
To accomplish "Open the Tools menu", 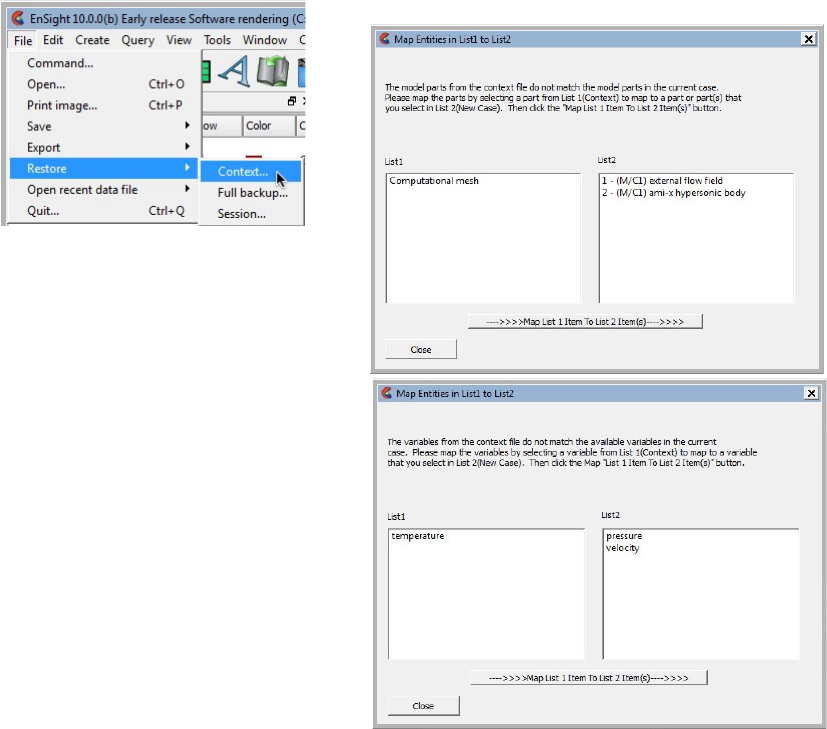I will (x=217, y=40).
